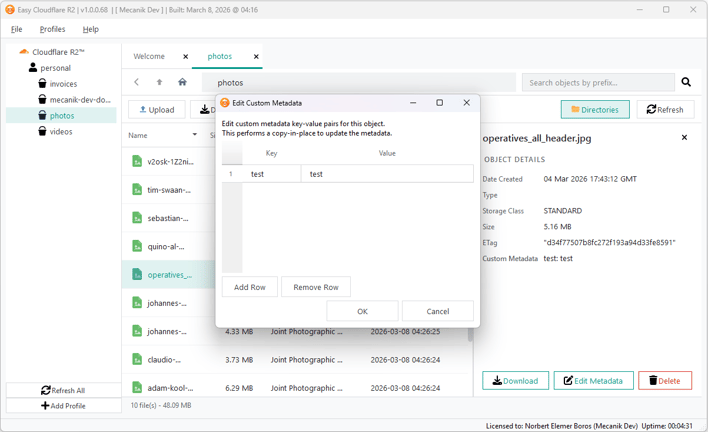Sort by the Name column dropdown arrow

pyautogui.click(x=195, y=135)
